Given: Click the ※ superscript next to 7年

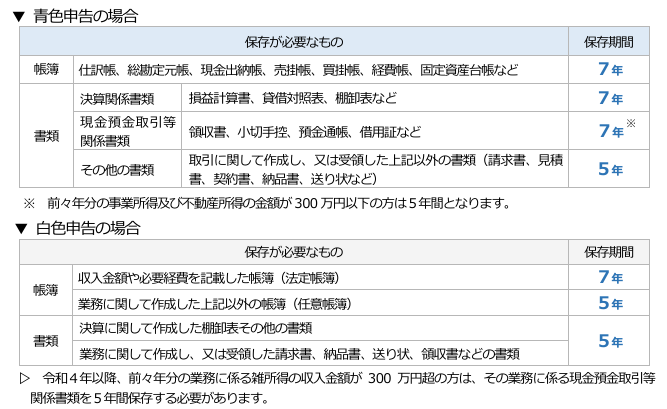Looking at the screenshot, I should 630,123.
